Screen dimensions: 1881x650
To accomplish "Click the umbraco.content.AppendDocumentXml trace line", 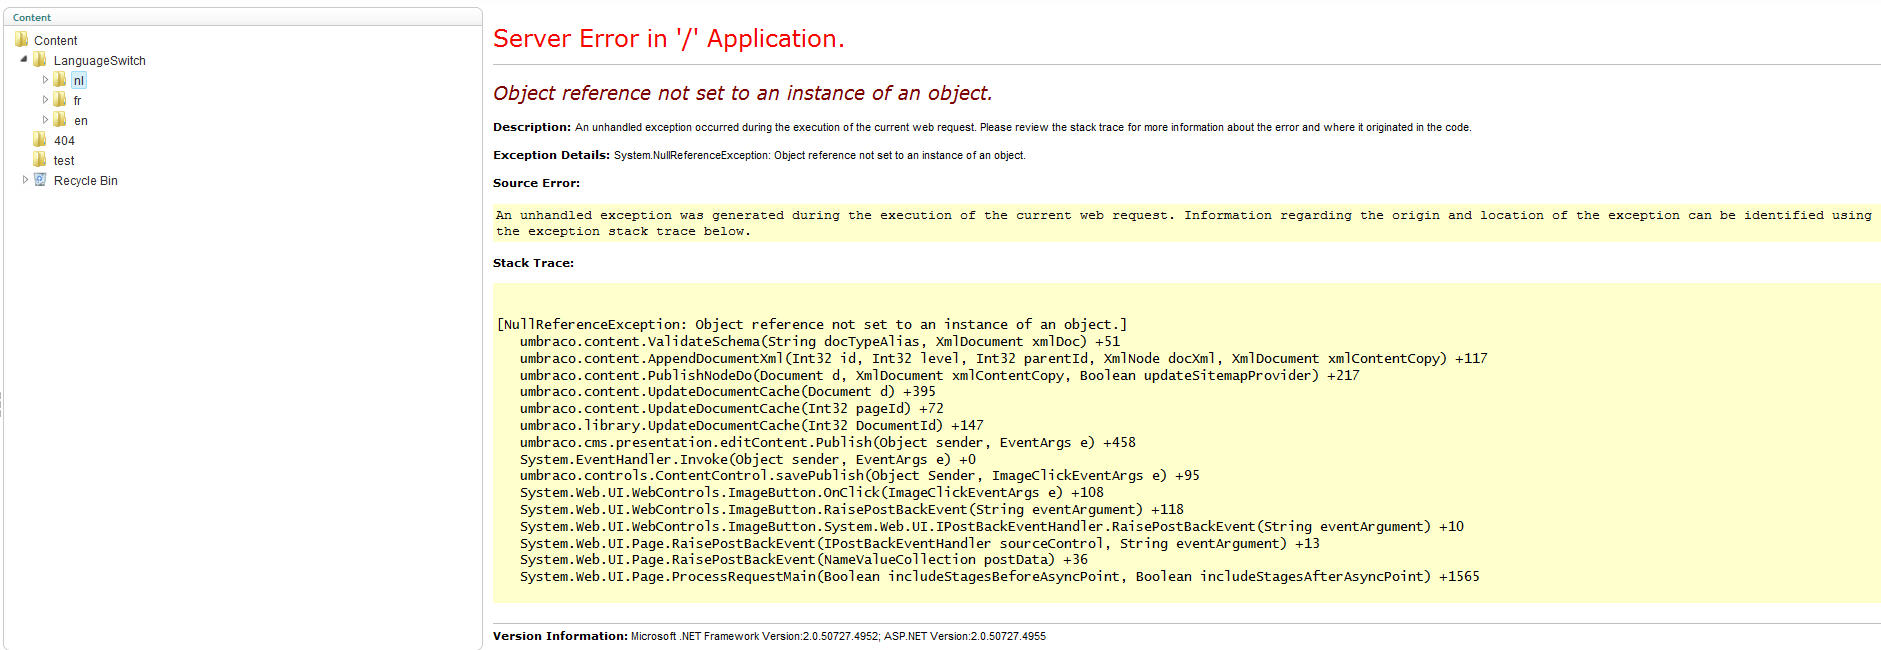I will point(1004,359).
